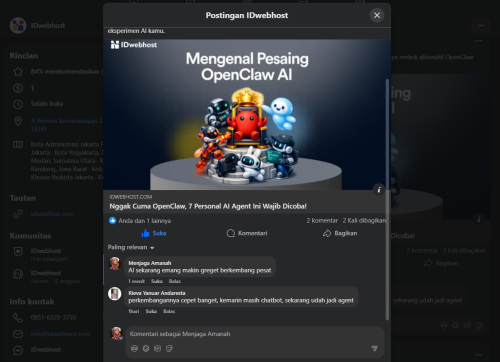500x362 pixels.
Task: Open the IDwebhost Saluran channel
Action: 55,277
